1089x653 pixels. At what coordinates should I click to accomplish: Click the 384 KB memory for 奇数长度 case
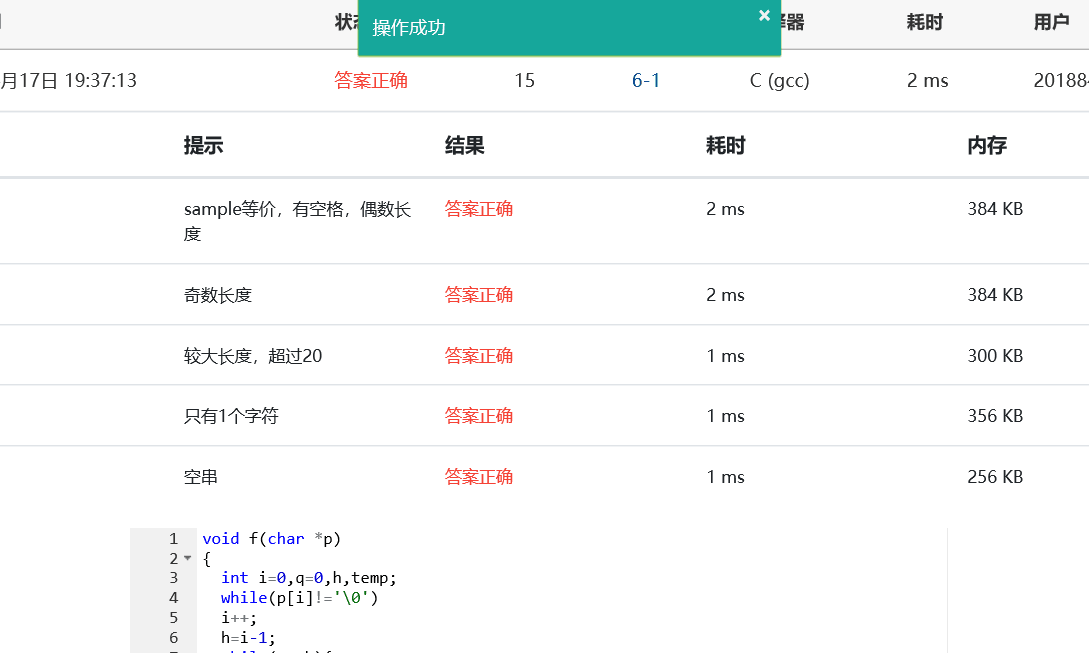995,295
